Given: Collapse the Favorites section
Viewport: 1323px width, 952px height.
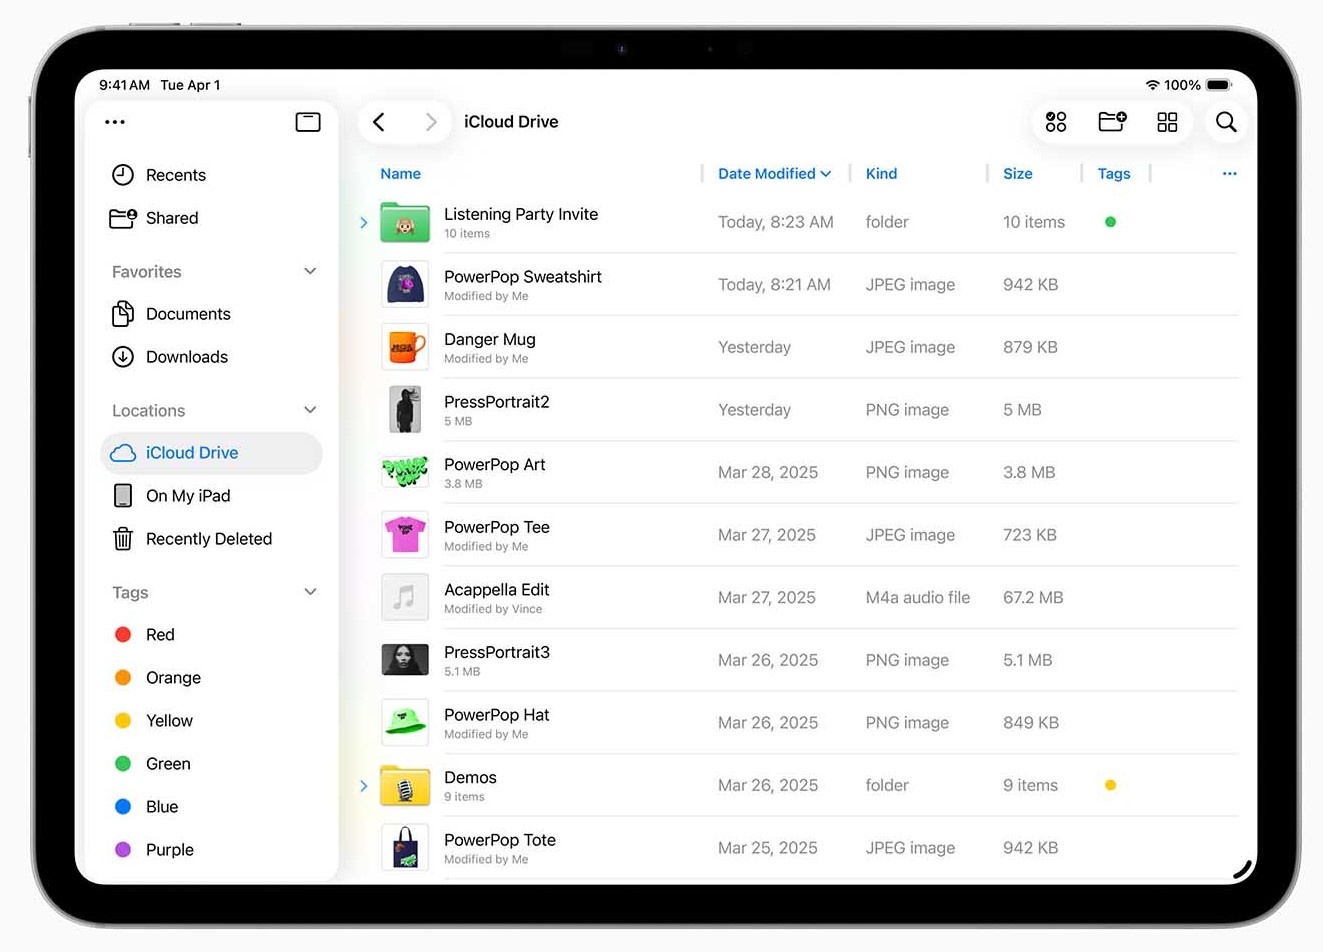Looking at the screenshot, I should (x=310, y=271).
